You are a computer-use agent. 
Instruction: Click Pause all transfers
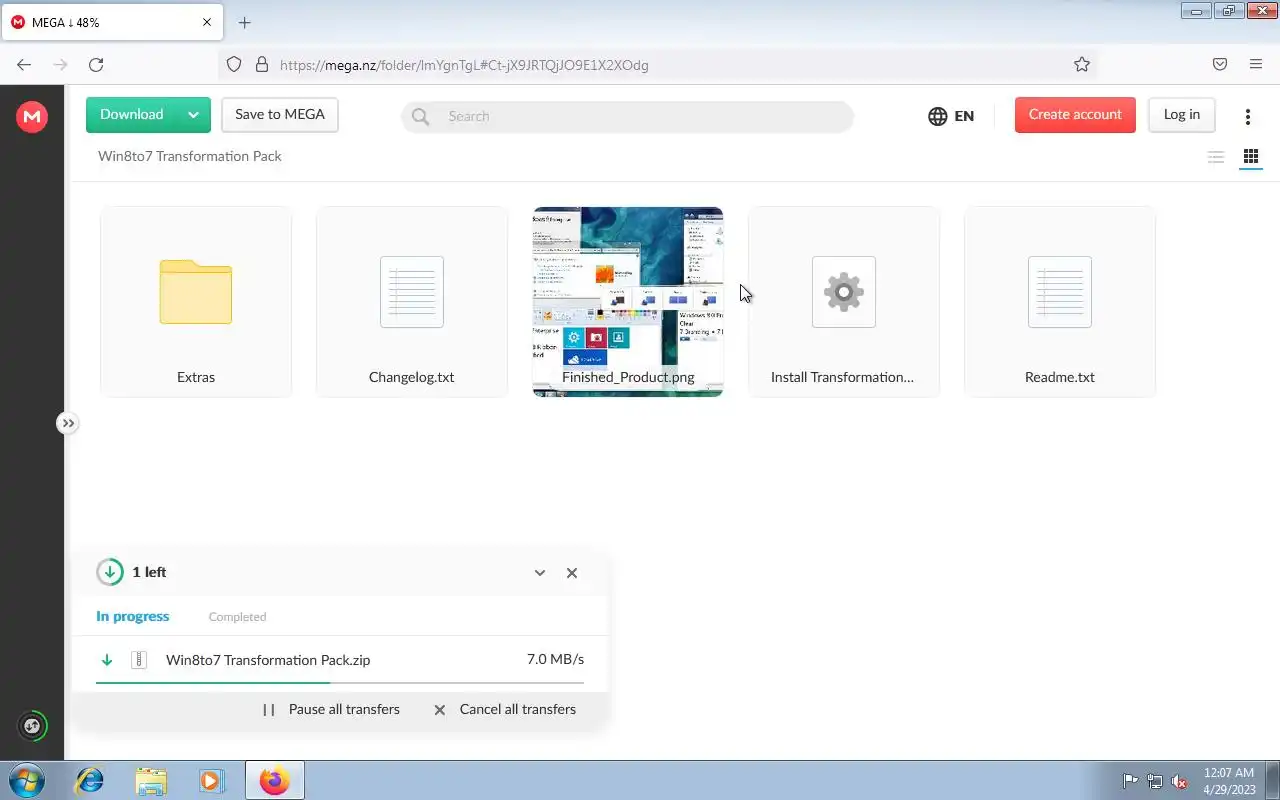click(331, 709)
